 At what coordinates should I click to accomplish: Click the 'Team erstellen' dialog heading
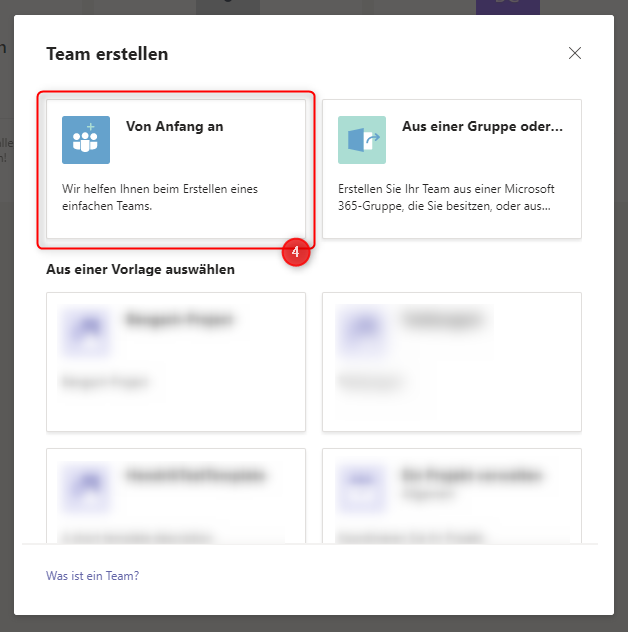point(107,54)
